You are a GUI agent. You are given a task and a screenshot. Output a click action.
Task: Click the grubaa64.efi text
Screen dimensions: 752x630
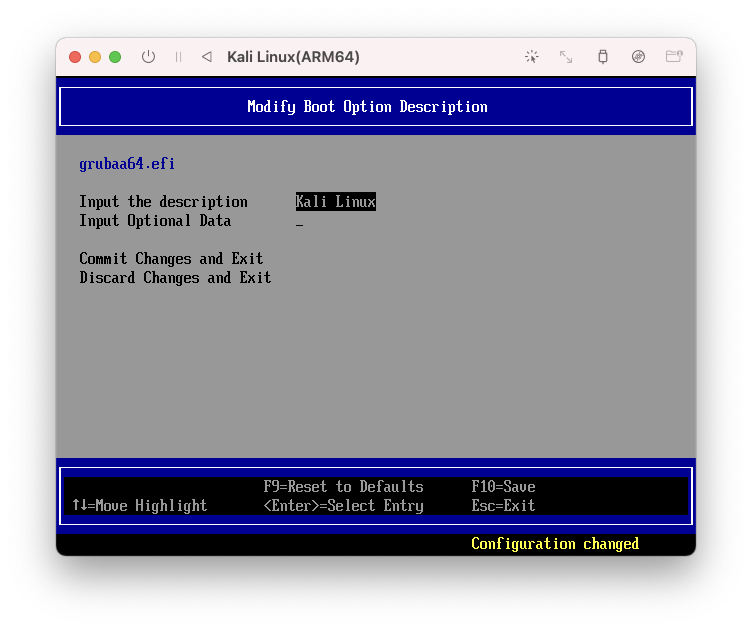point(127,164)
